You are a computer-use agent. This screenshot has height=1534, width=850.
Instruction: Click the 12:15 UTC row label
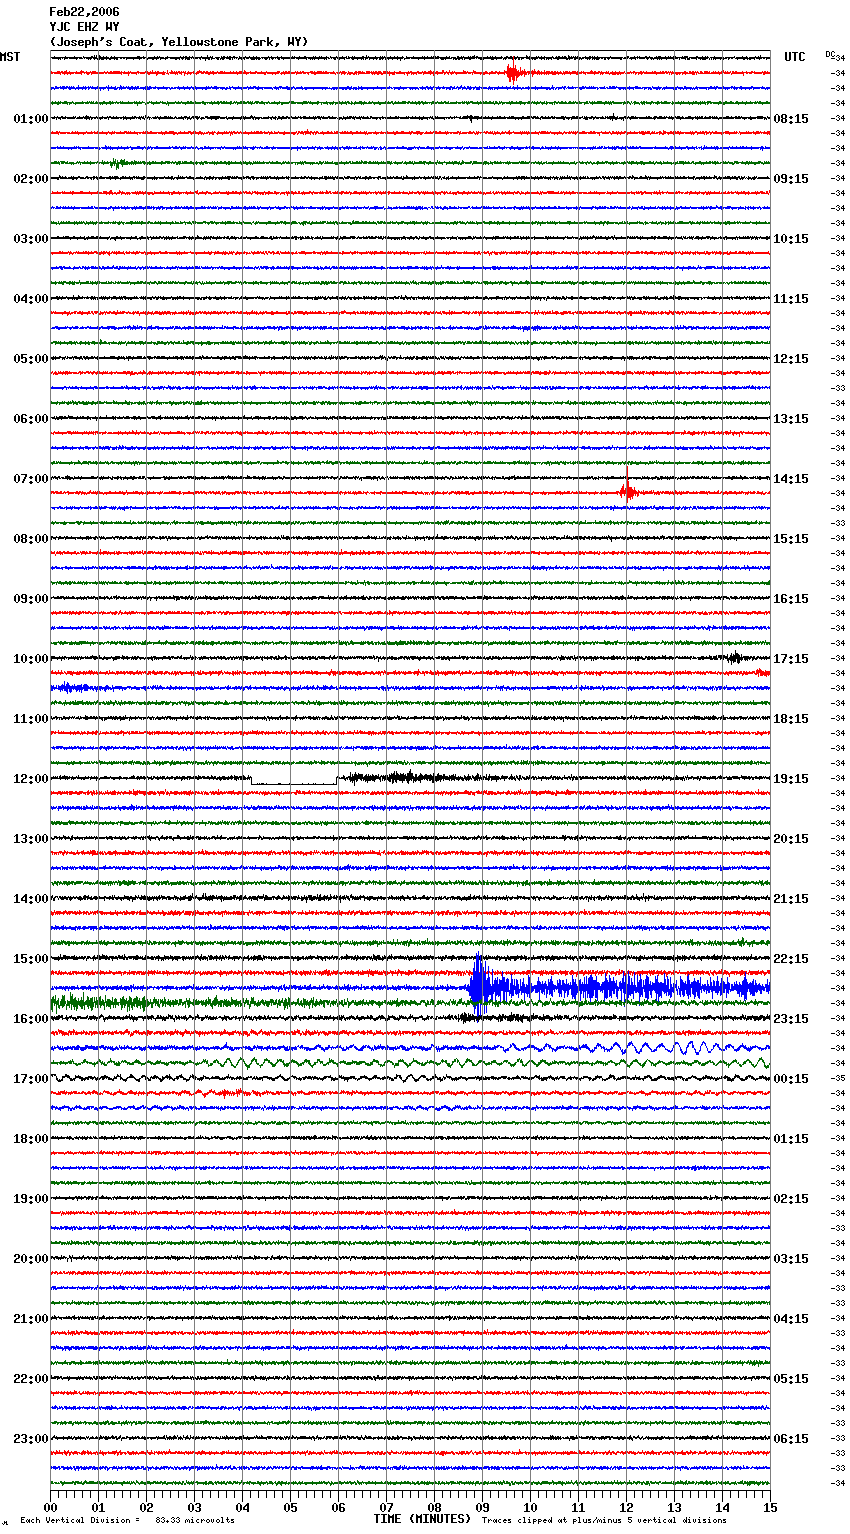tap(791, 359)
